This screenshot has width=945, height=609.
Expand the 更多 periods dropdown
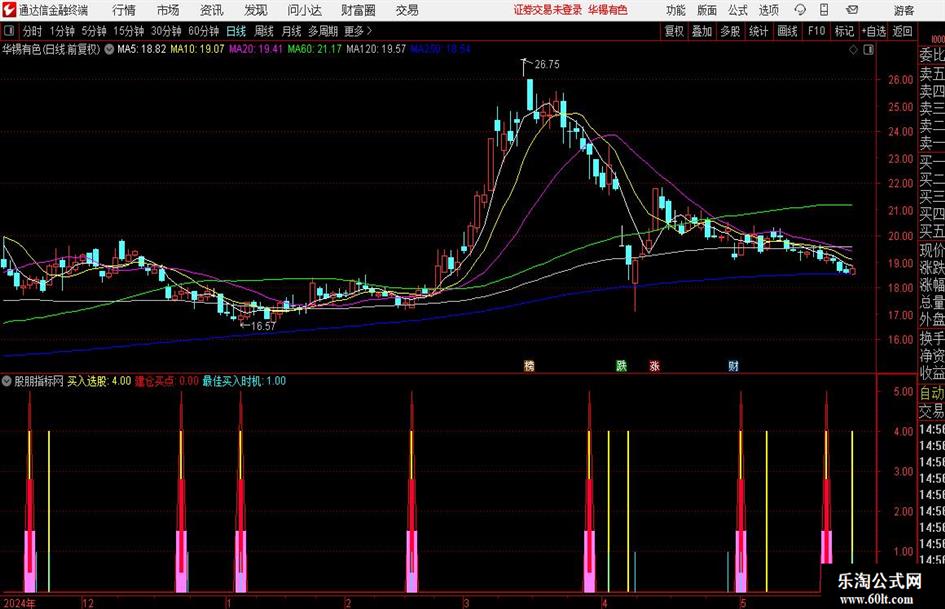(358, 31)
